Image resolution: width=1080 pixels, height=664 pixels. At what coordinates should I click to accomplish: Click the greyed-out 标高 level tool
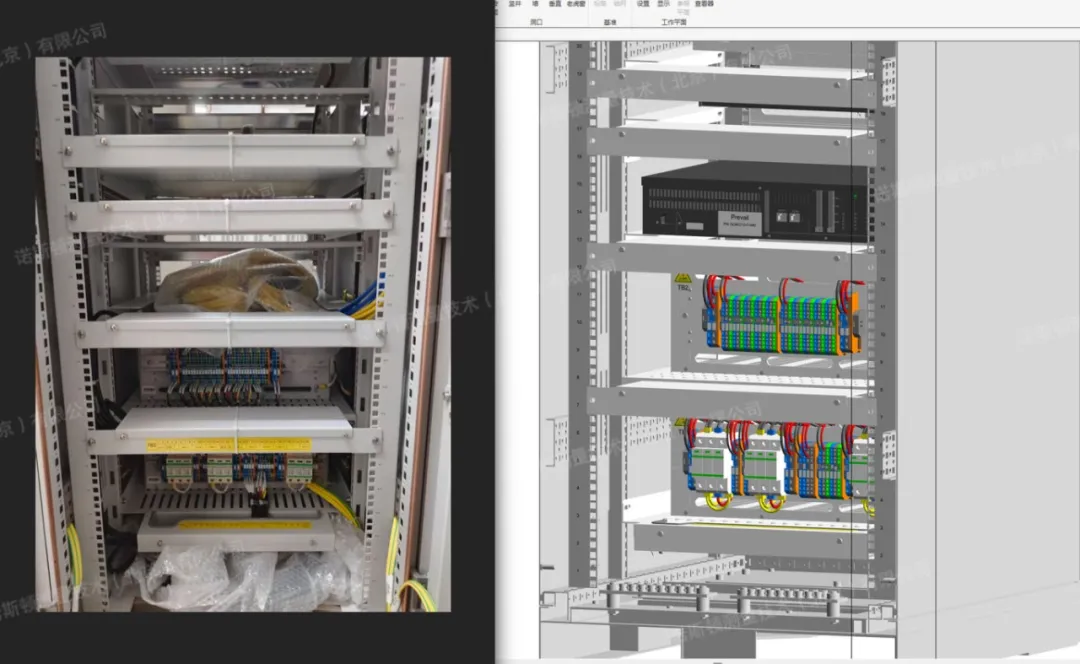600,4
